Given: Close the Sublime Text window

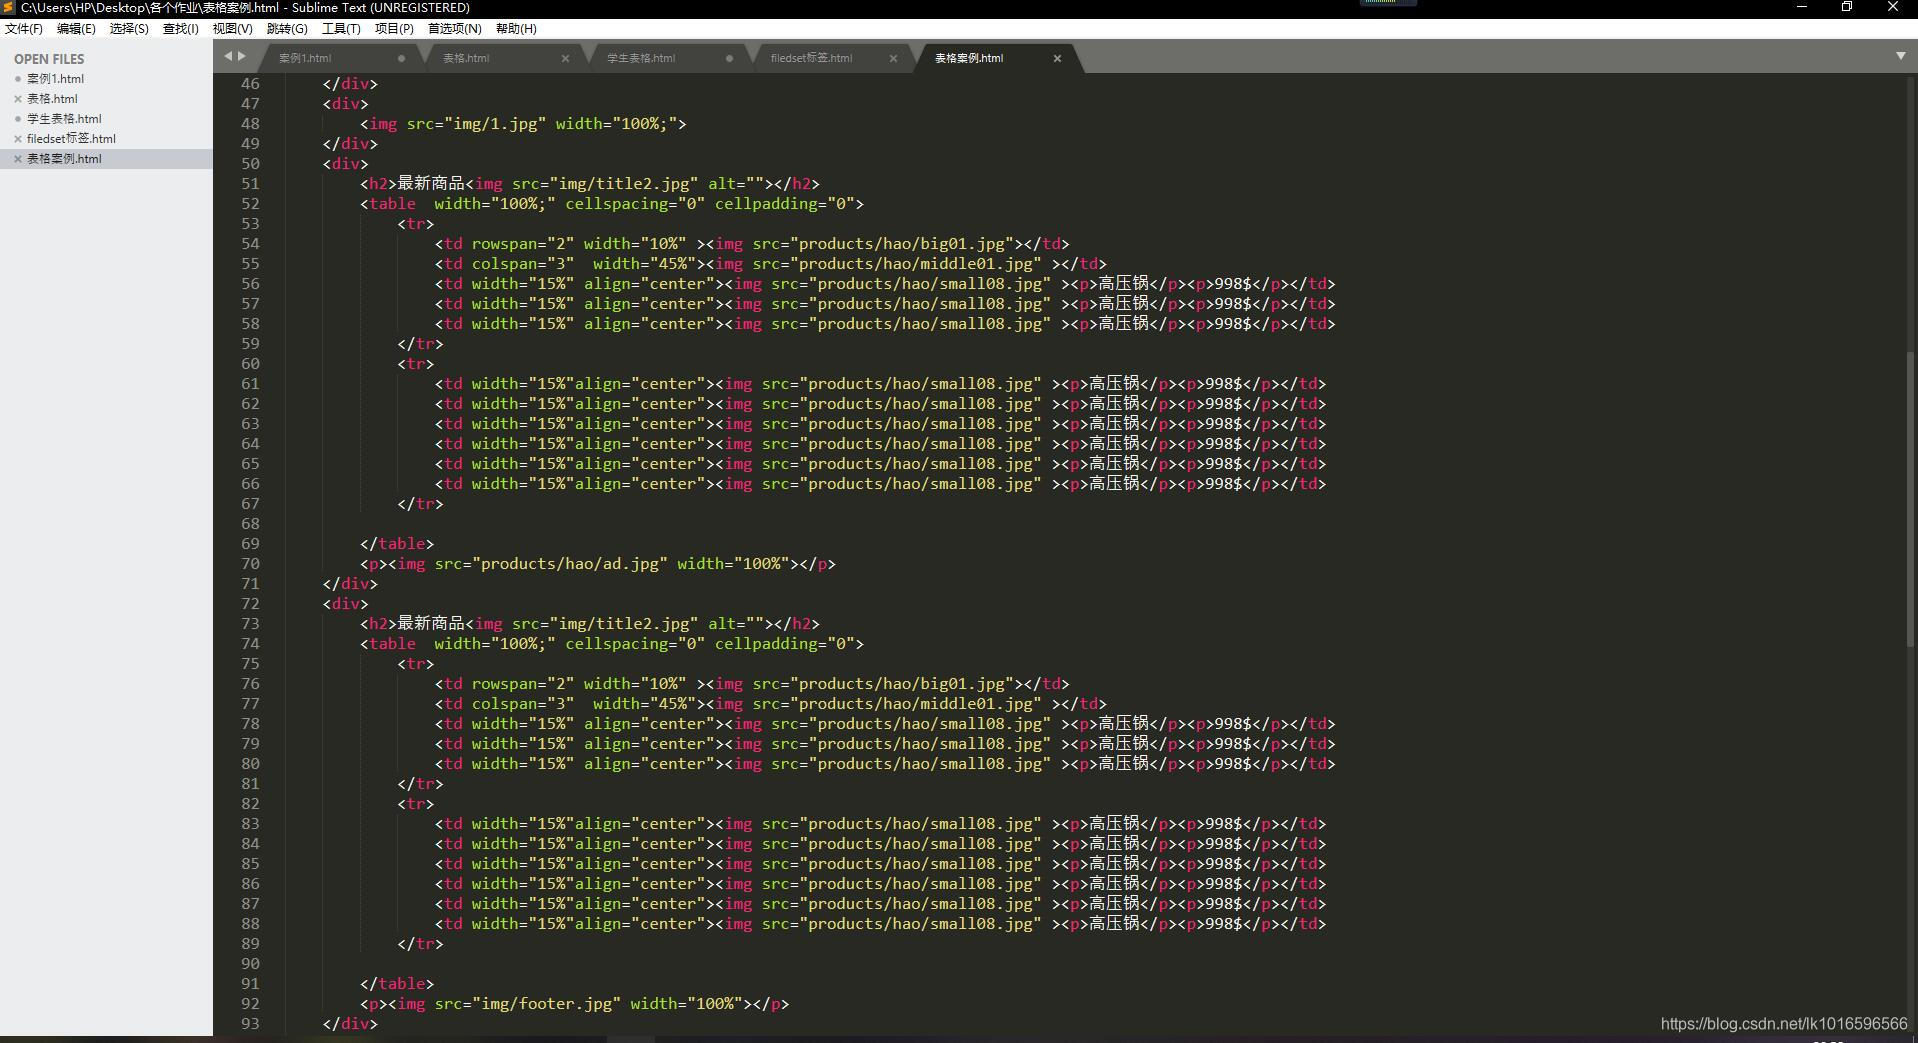Looking at the screenshot, I should [x=1892, y=7].
